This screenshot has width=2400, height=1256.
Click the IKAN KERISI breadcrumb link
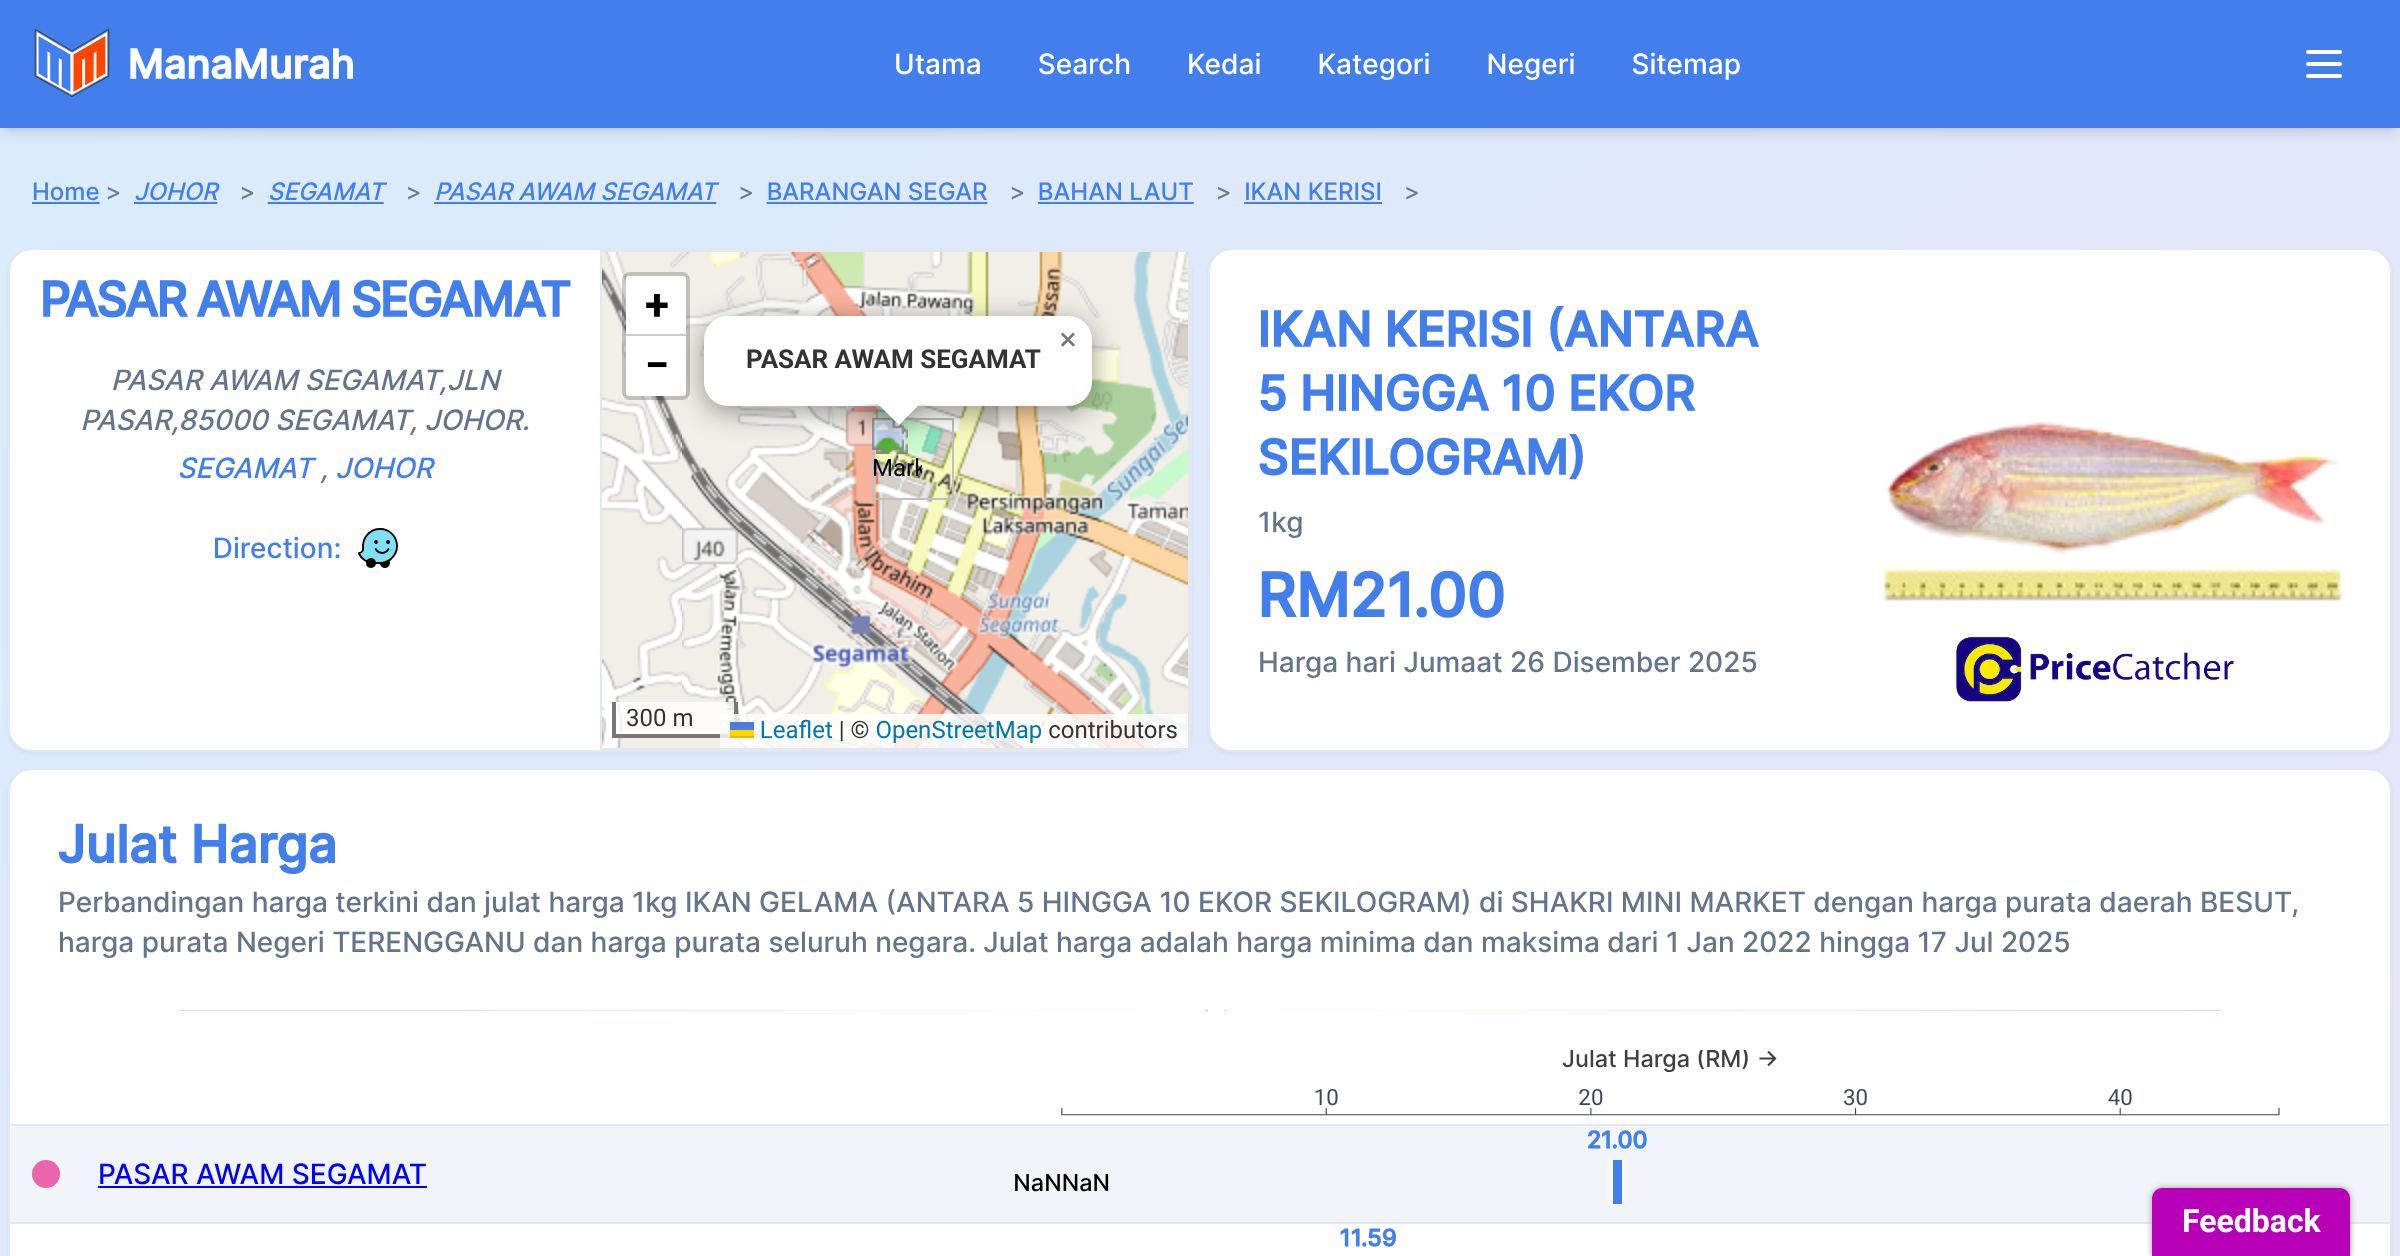(1312, 191)
